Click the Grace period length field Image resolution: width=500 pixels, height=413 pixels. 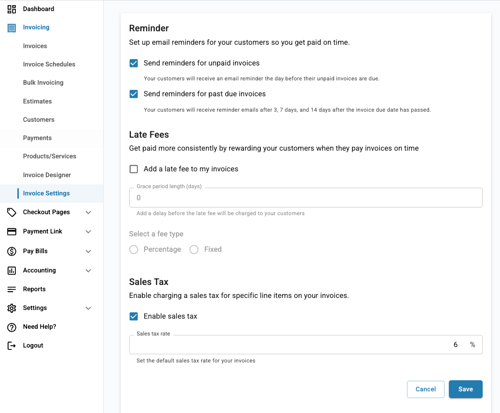click(306, 198)
